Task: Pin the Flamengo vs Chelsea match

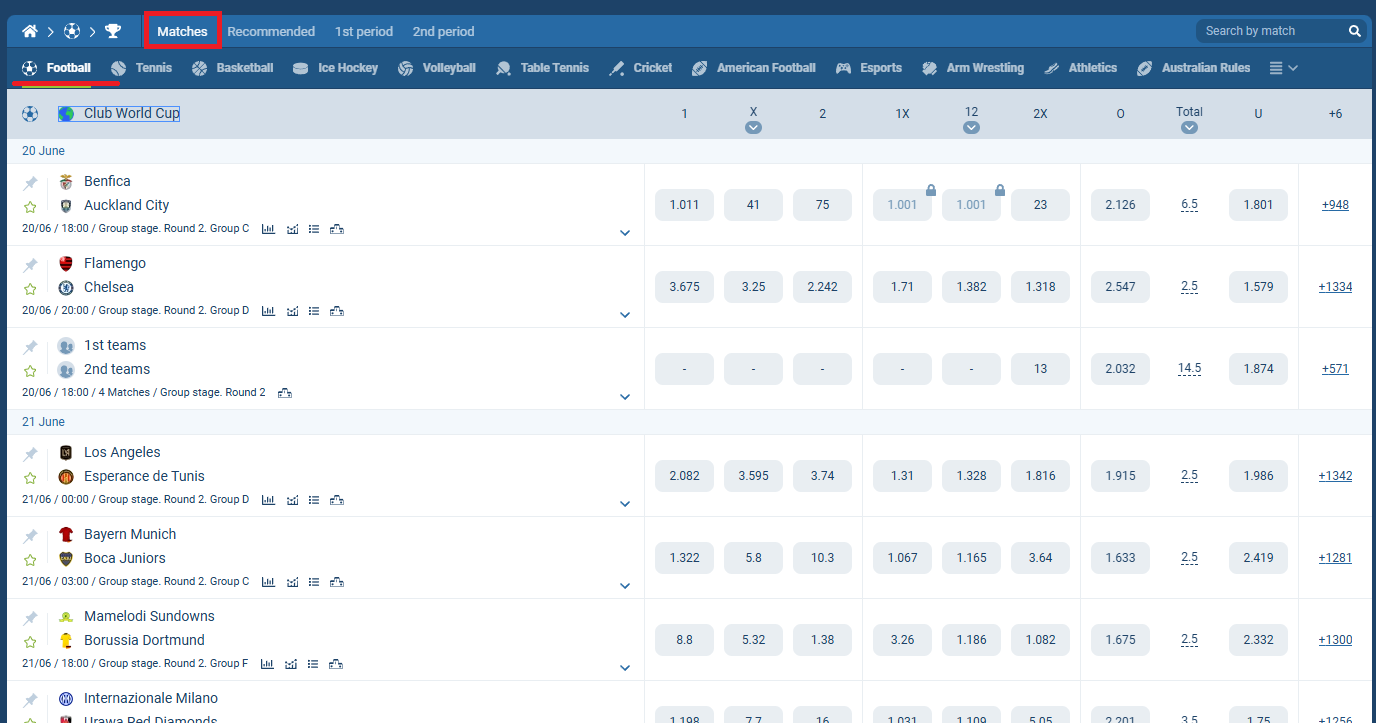Action: click(30, 265)
